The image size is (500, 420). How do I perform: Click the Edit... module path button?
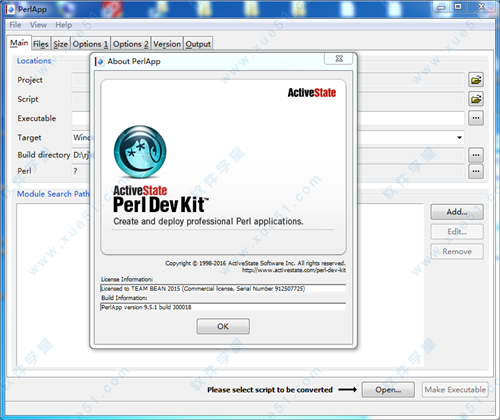pos(457,232)
